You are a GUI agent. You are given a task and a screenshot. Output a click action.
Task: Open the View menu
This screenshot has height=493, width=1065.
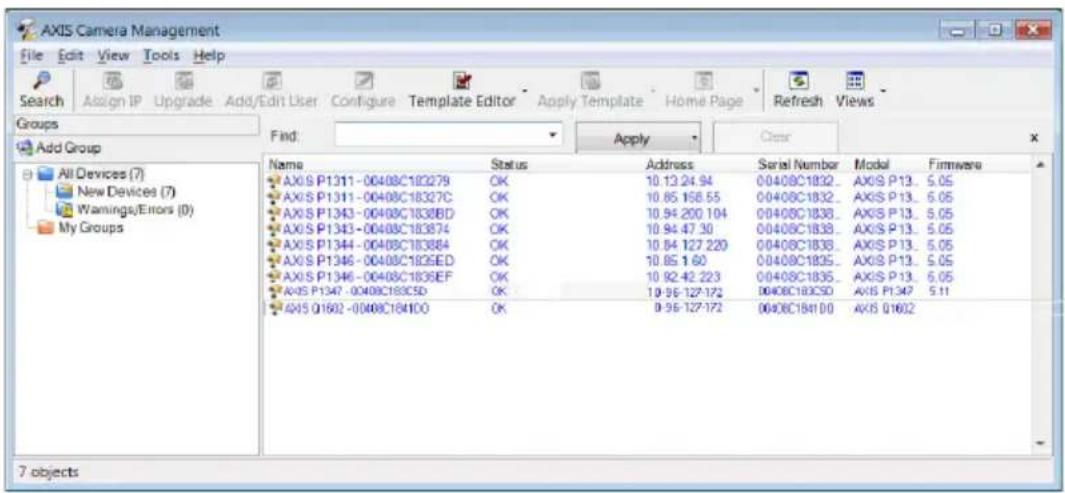[x=112, y=54]
